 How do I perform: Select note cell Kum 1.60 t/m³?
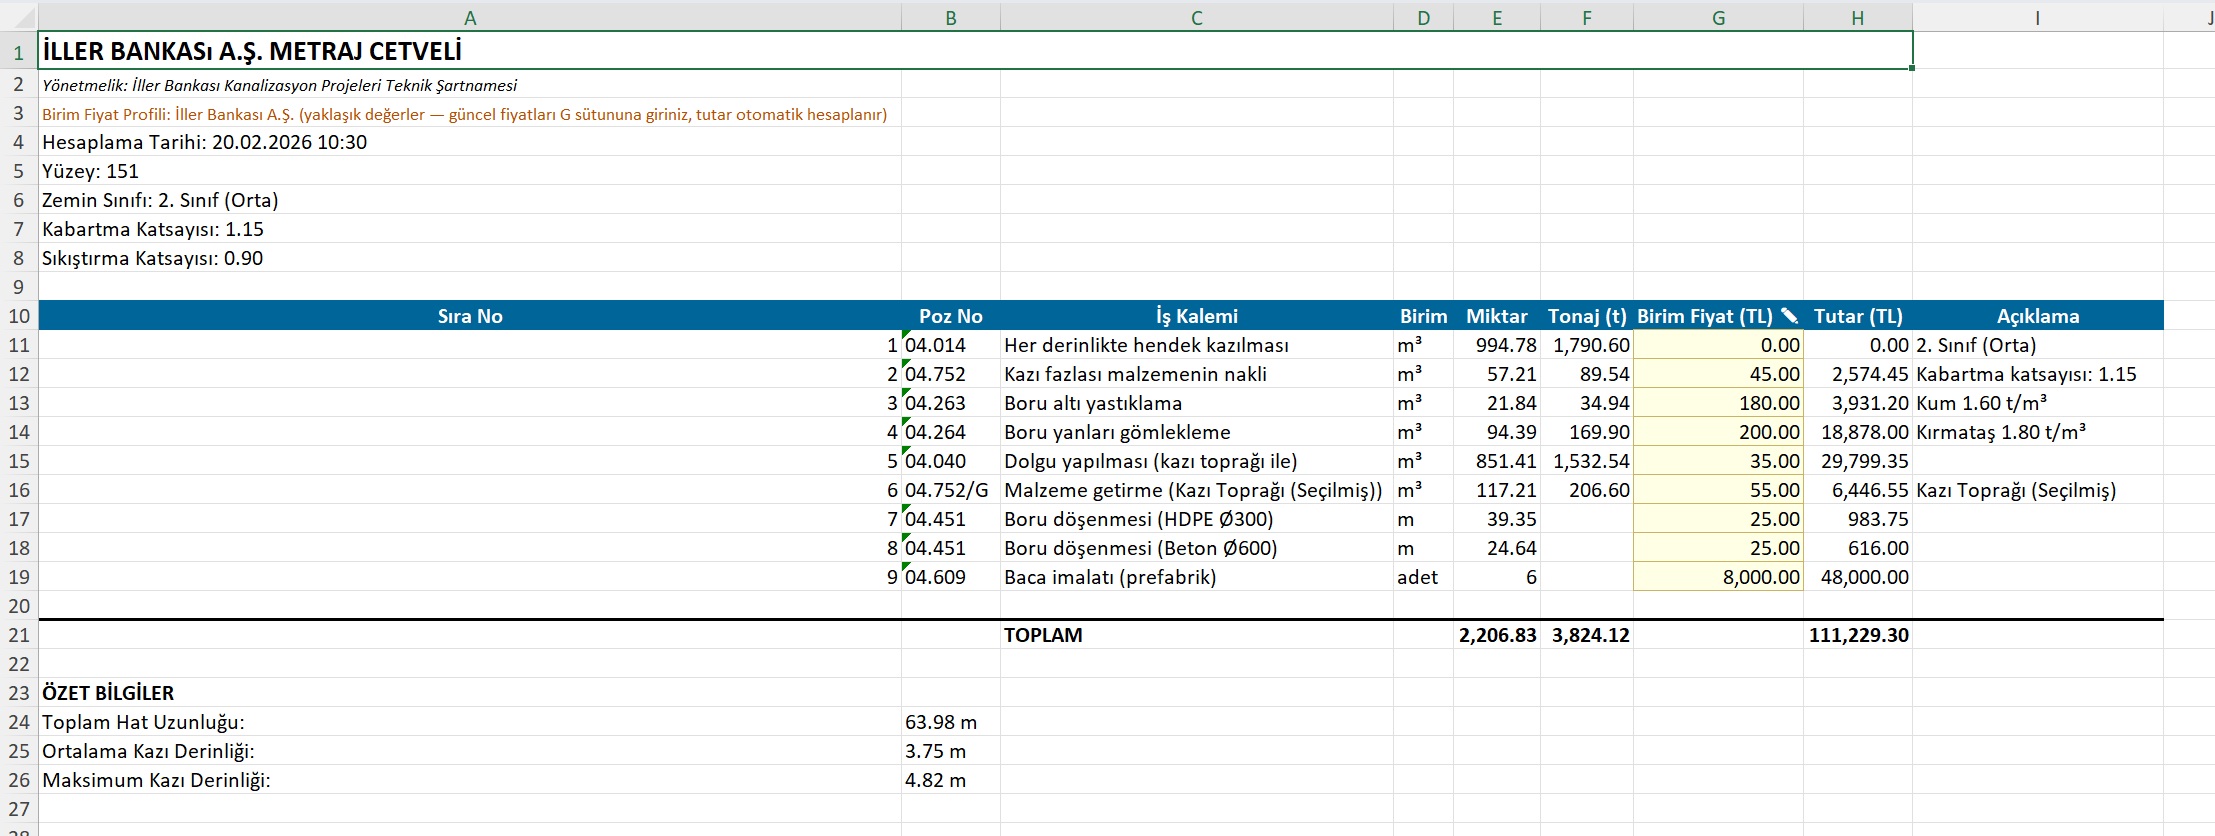click(2037, 403)
